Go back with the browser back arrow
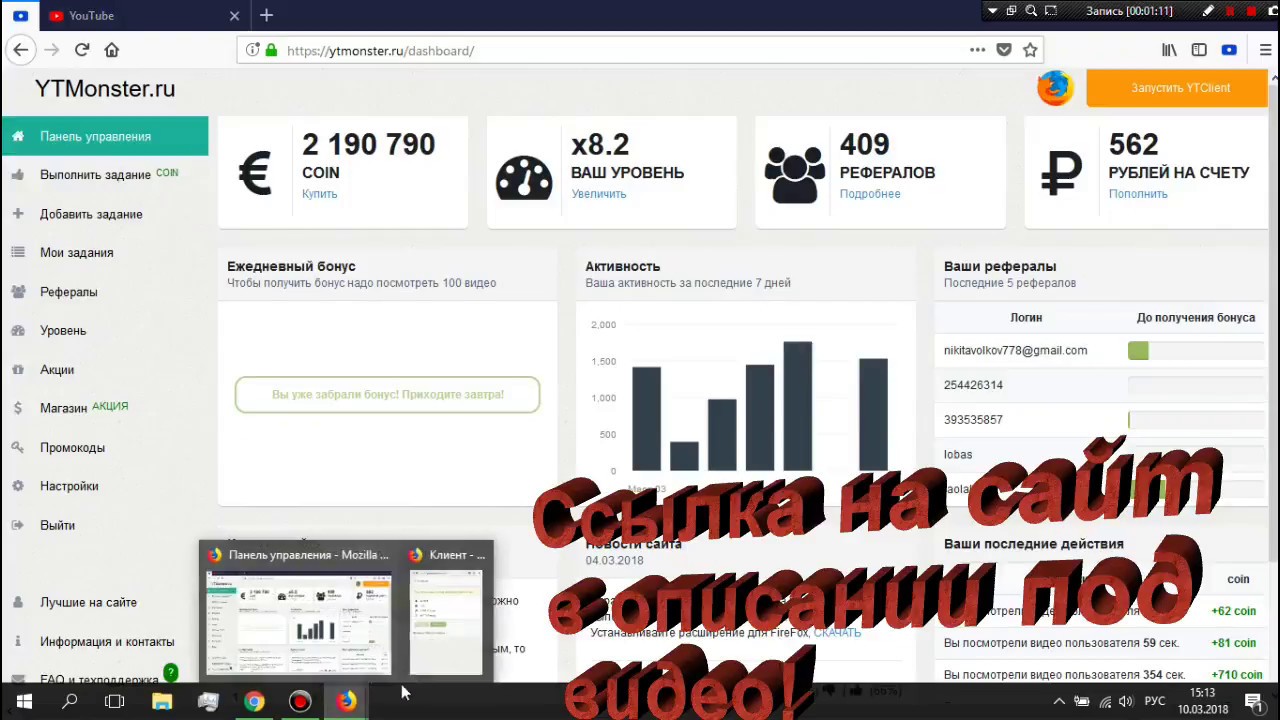 click(x=21, y=50)
